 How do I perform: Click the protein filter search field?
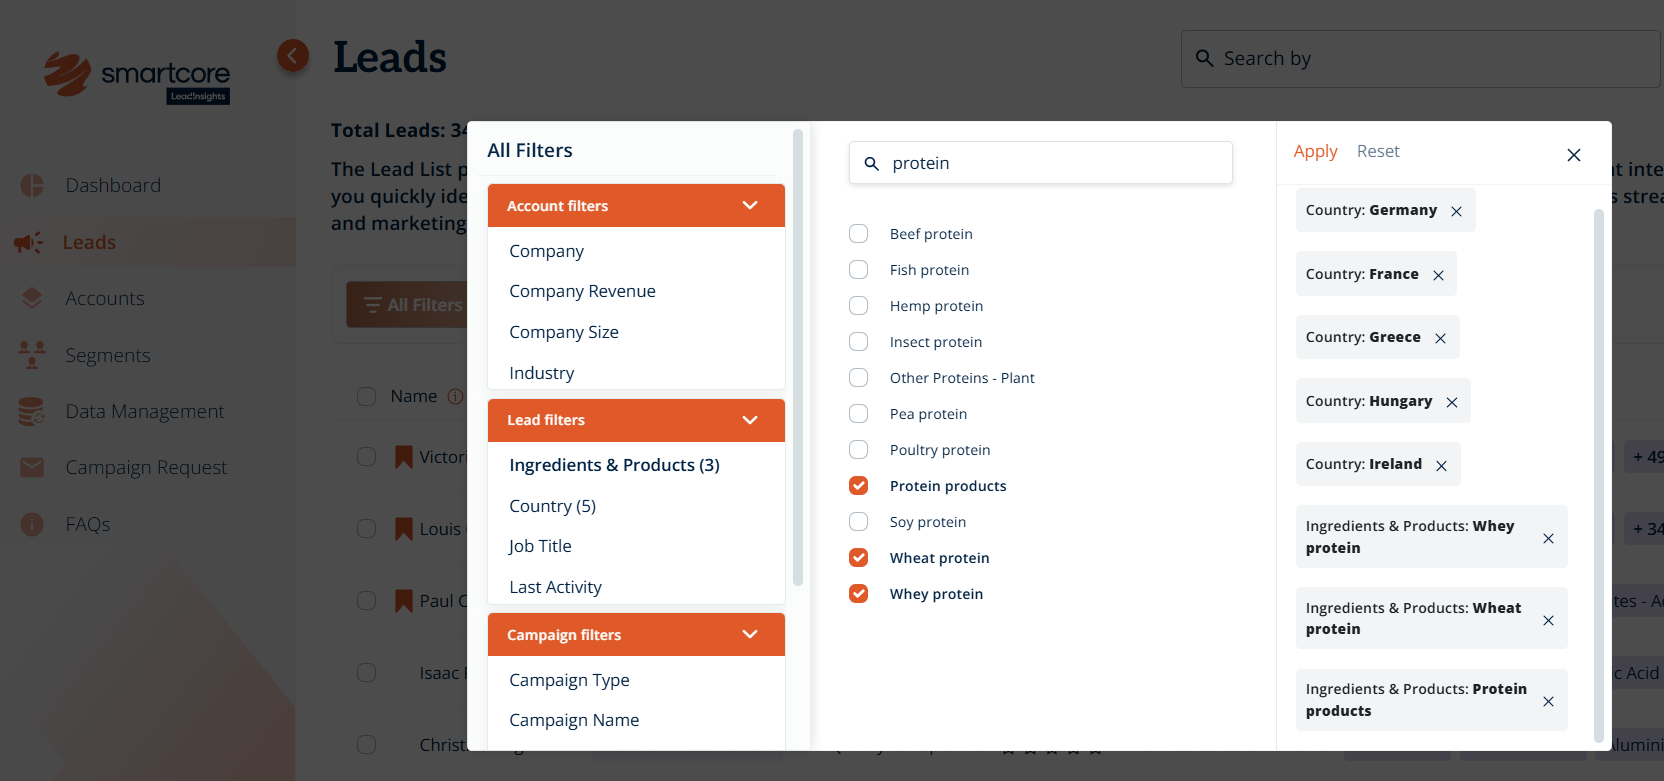pyautogui.click(x=1050, y=163)
